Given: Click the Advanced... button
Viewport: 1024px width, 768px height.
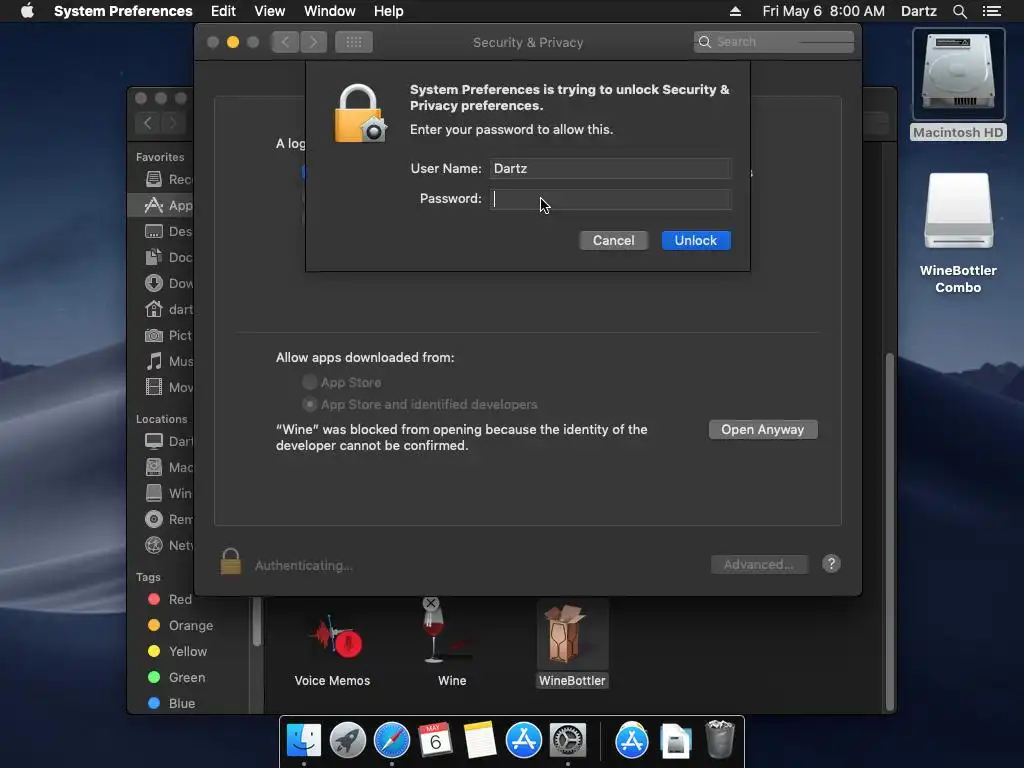Looking at the screenshot, I should [759, 564].
